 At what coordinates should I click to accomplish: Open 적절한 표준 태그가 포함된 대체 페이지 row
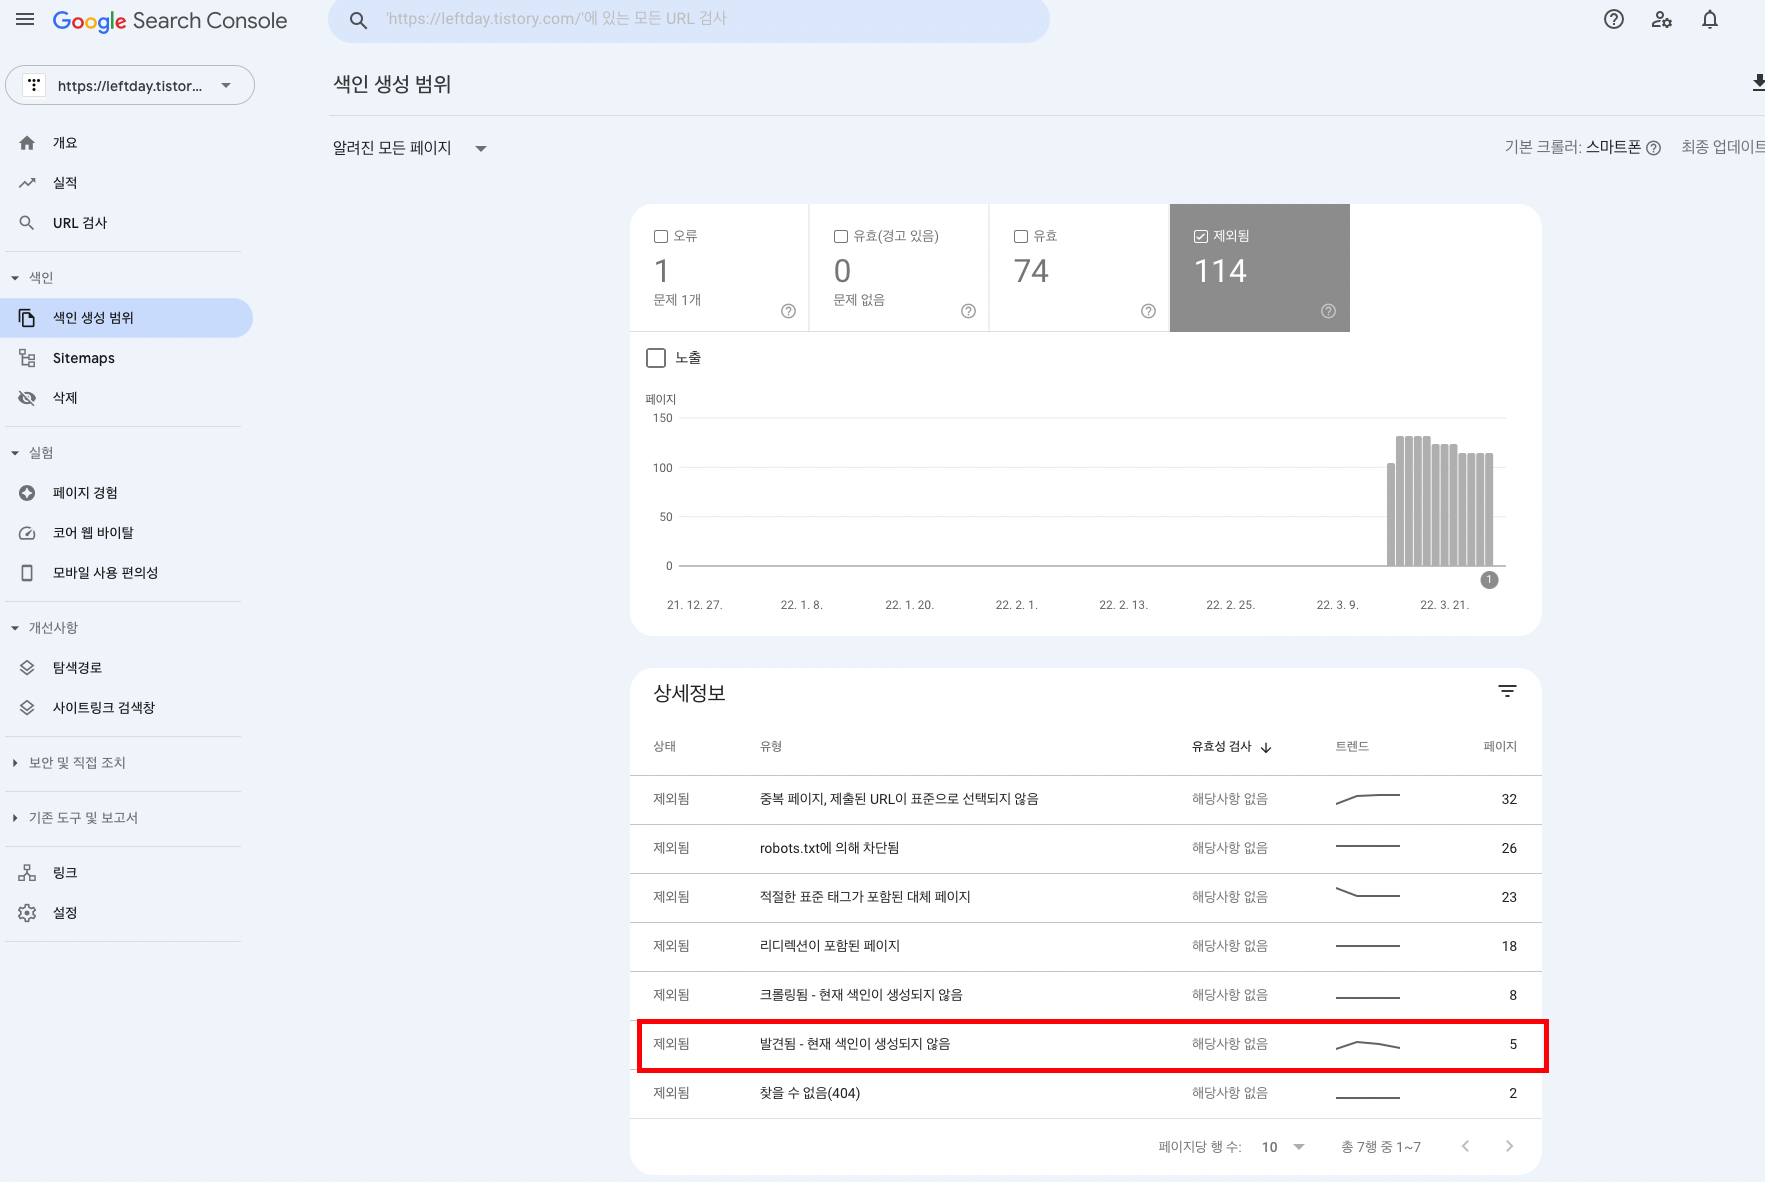coord(1085,898)
